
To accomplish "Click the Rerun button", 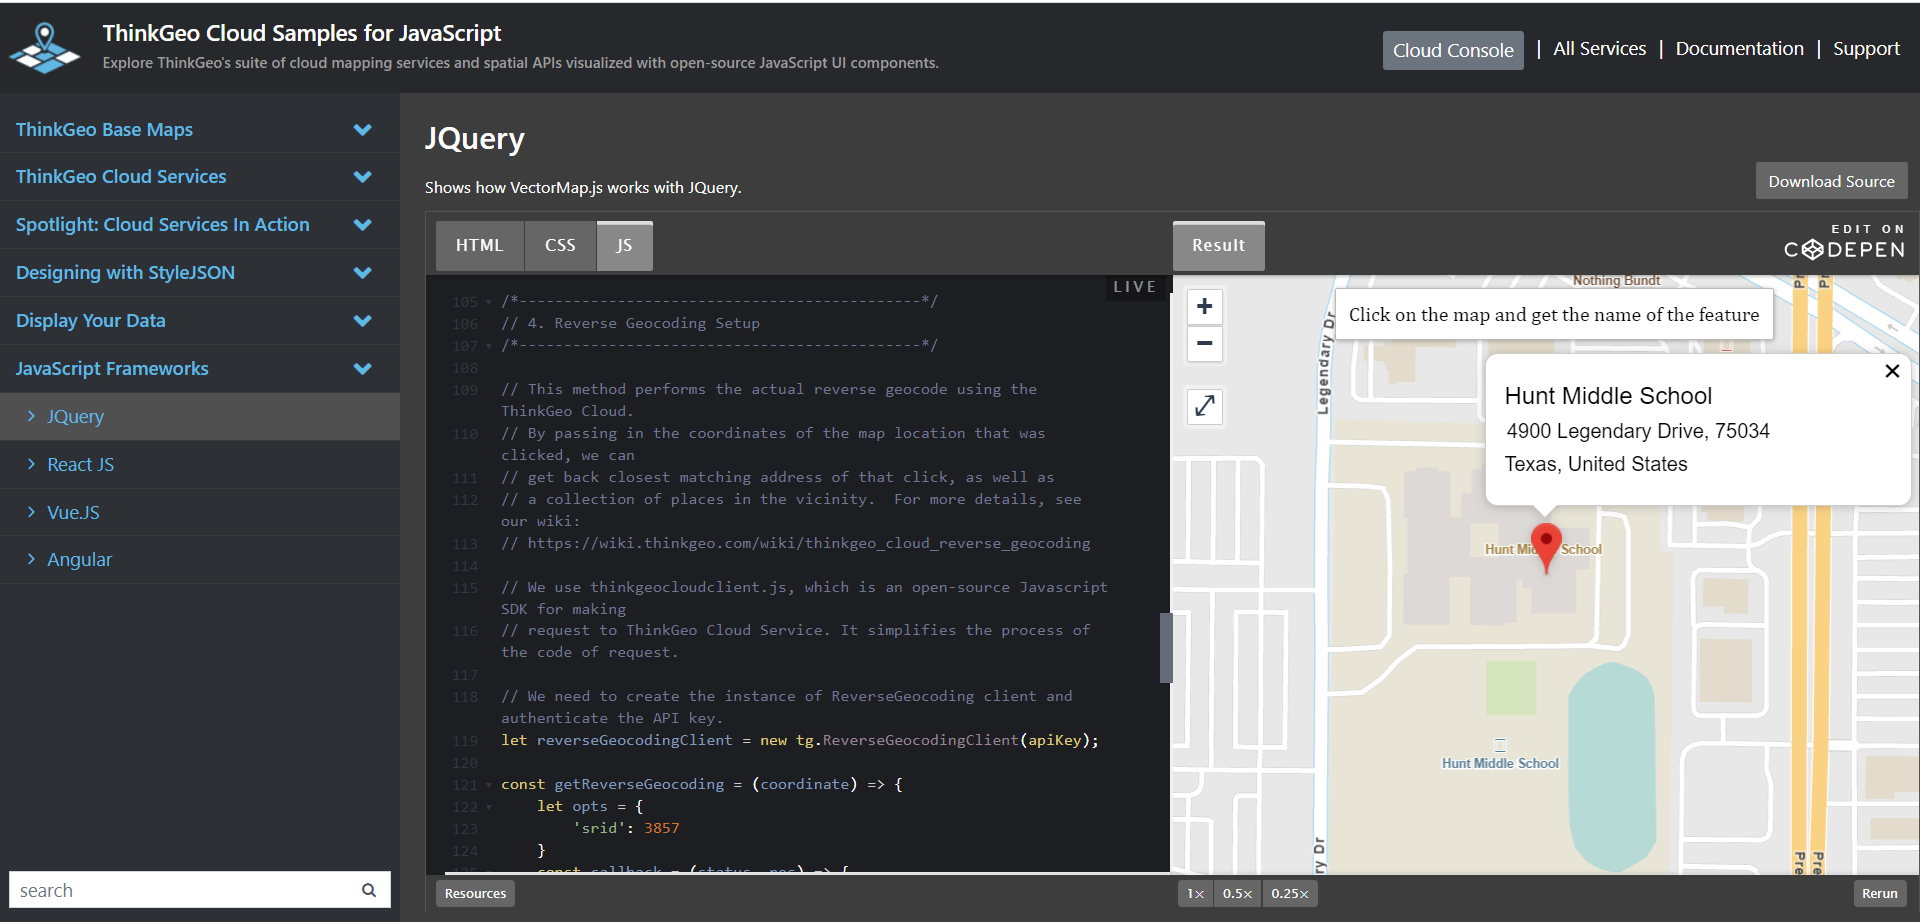I will tap(1879, 893).
